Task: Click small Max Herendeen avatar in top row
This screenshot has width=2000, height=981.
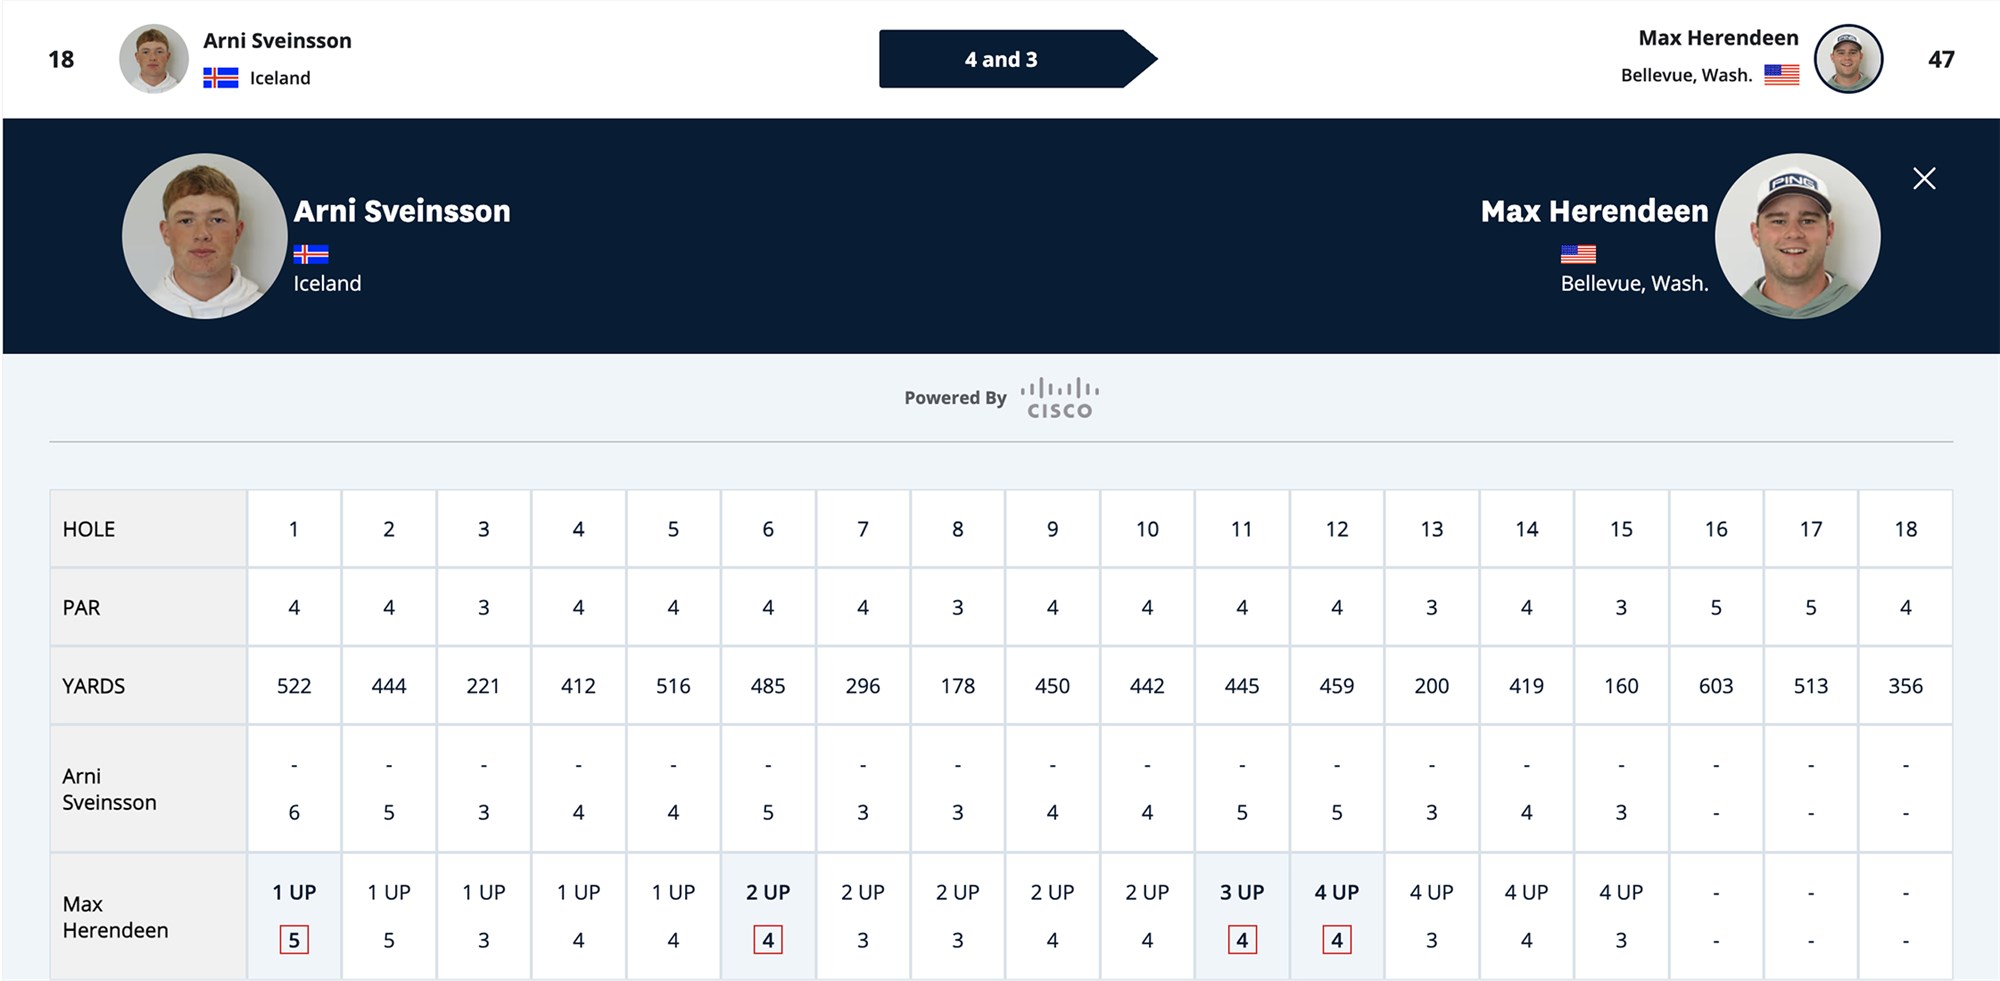Action: pos(1849,59)
